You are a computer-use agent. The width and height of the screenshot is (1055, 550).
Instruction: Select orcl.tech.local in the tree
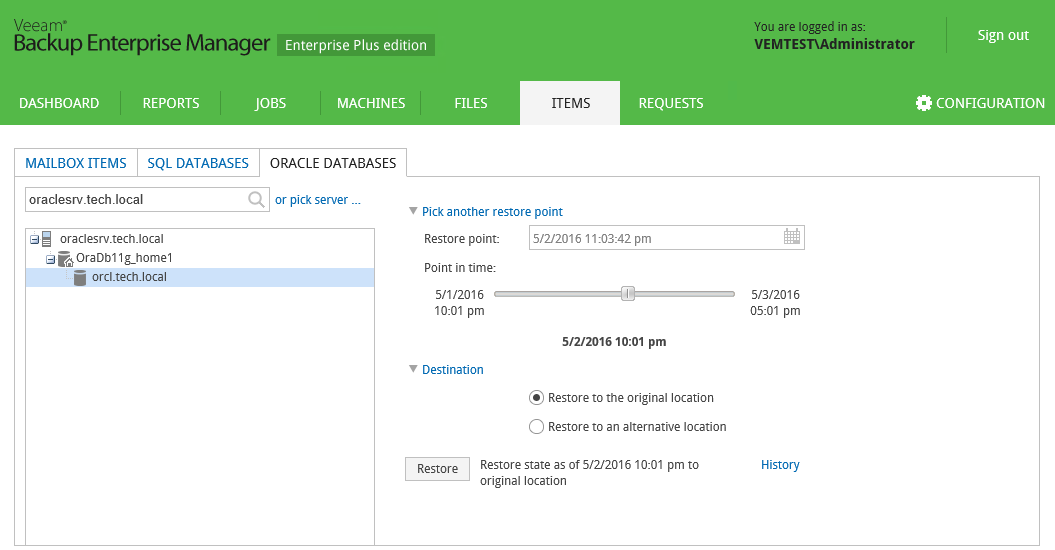(x=200, y=277)
